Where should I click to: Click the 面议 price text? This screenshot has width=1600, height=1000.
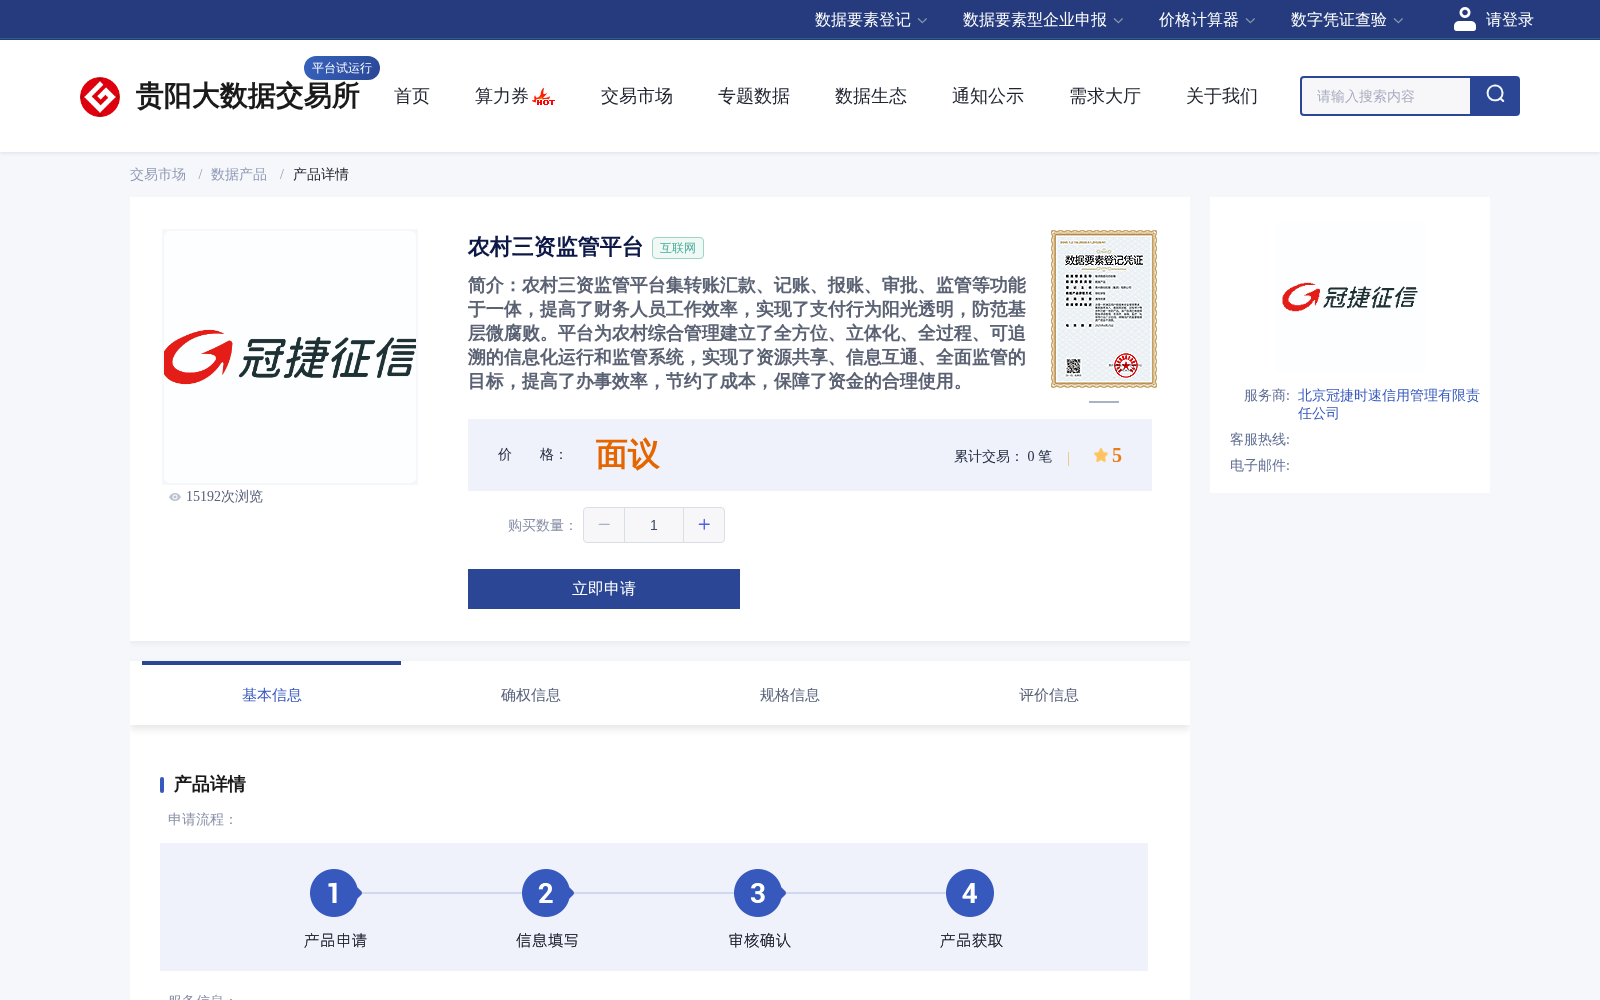click(x=628, y=455)
